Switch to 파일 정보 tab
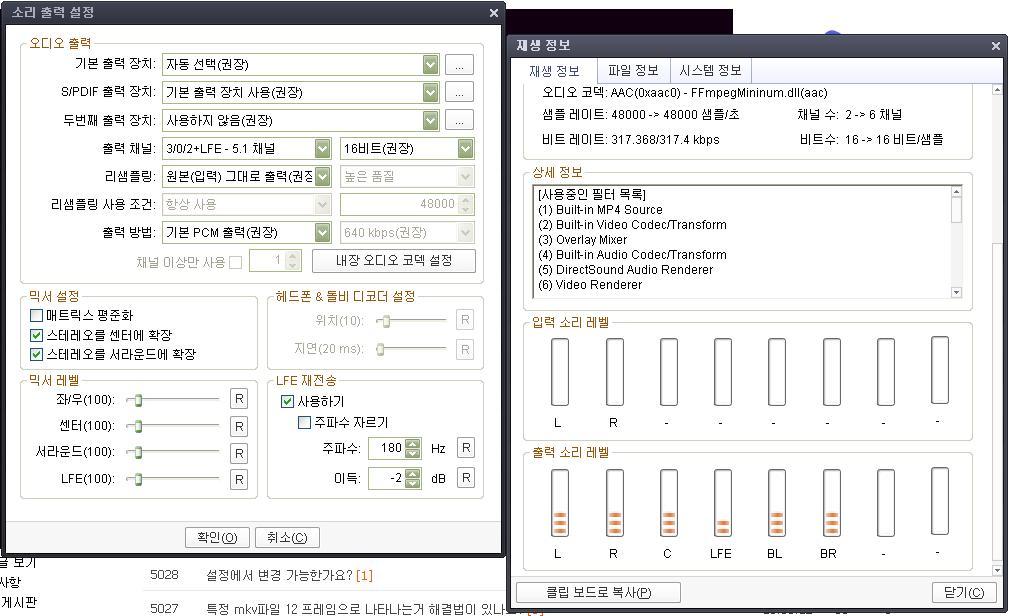Screen dimensions: 1011x616 pos(633,70)
